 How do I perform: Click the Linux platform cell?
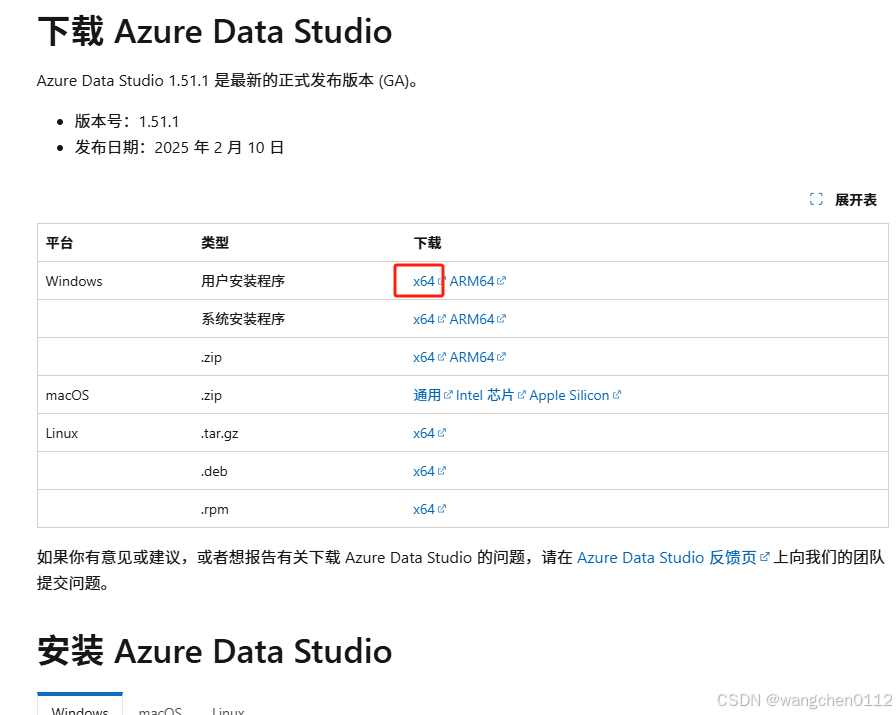[62, 433]
